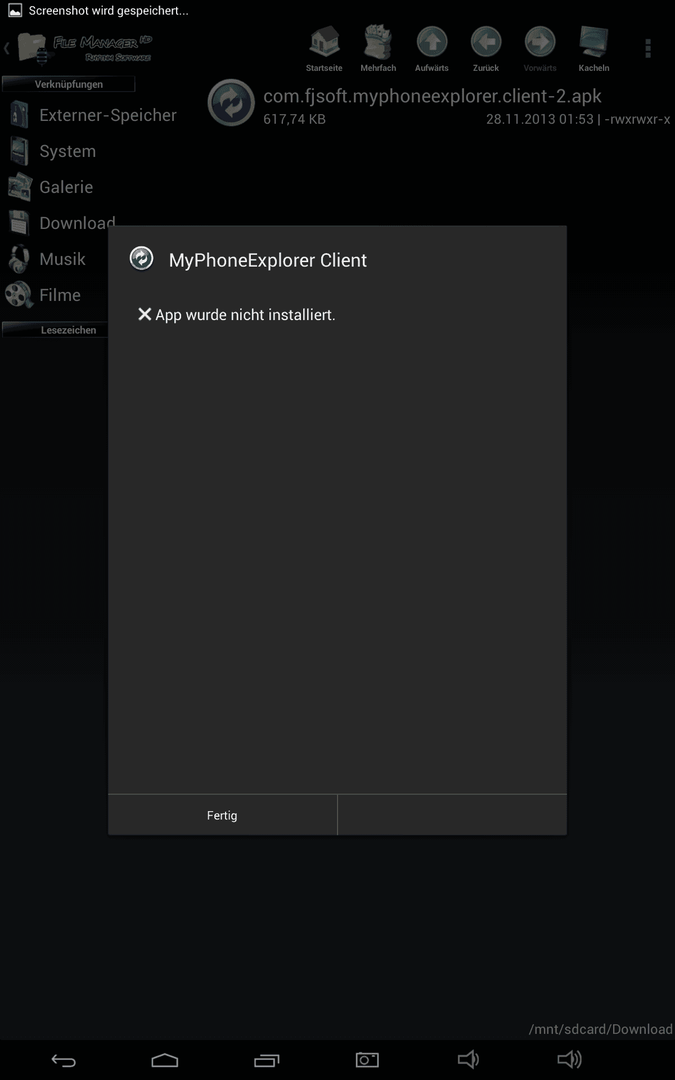Image resolution: width=675 pixels, height=1080 pixels.
Task: Select the Mehrfach multi-select icon
Action: (378, 48)
